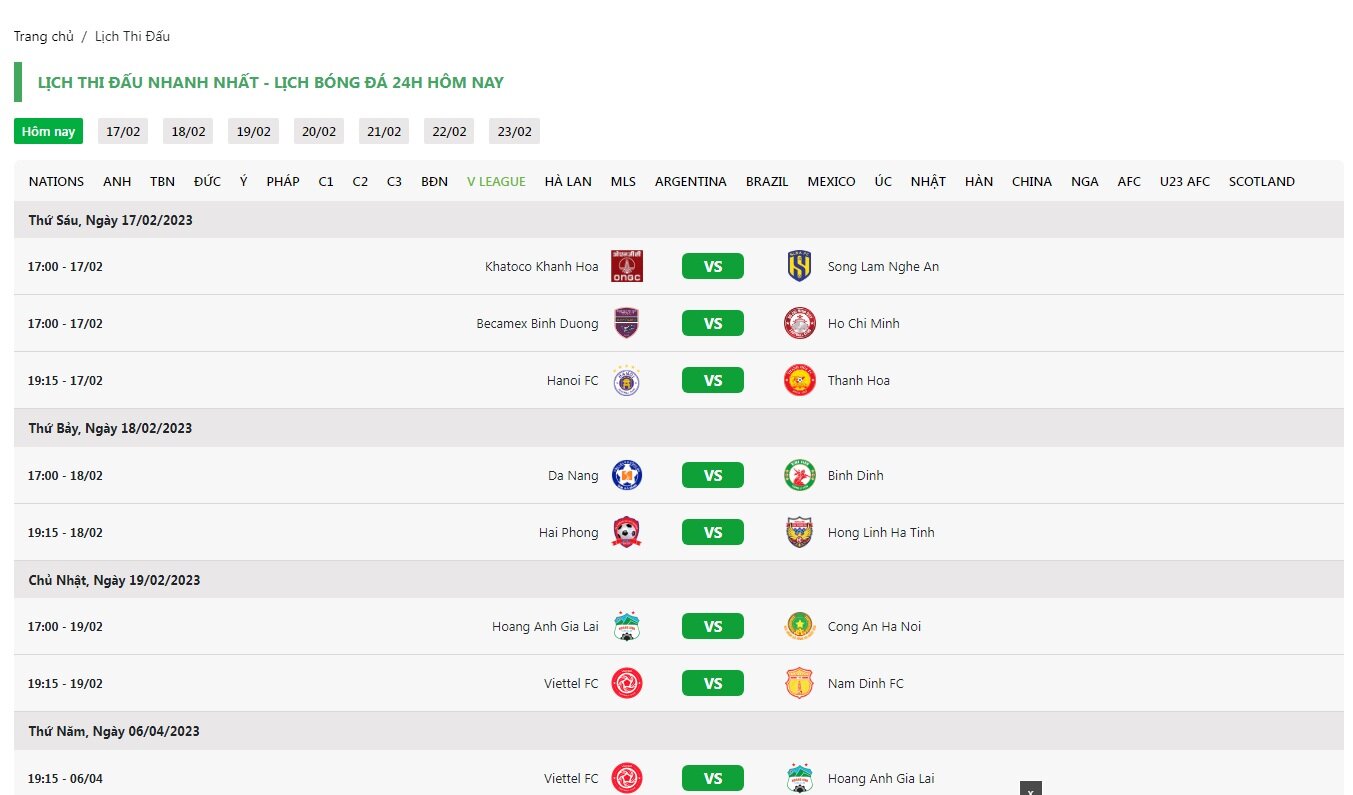Open the NATIONS league tab
The height and width of the screenshot is (795, 1353).
56,182
